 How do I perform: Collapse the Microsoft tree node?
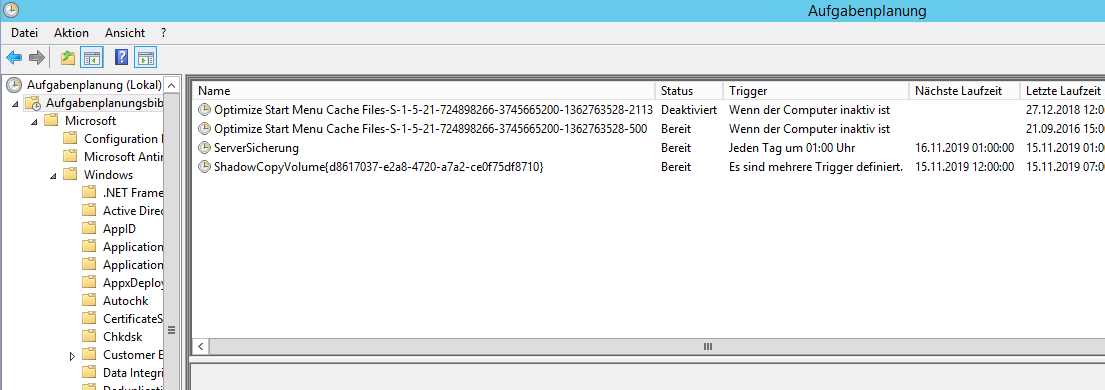coord(35,121)
